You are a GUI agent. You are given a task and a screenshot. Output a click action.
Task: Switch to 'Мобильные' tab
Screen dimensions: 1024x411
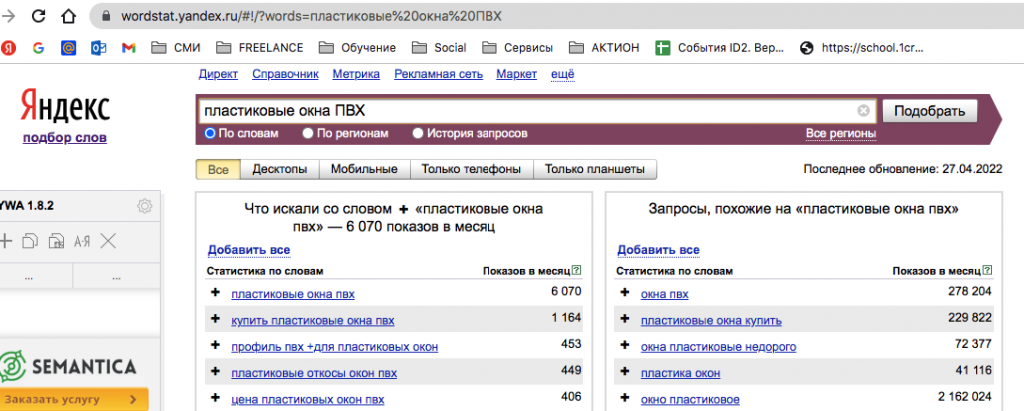tap(364, 170)
